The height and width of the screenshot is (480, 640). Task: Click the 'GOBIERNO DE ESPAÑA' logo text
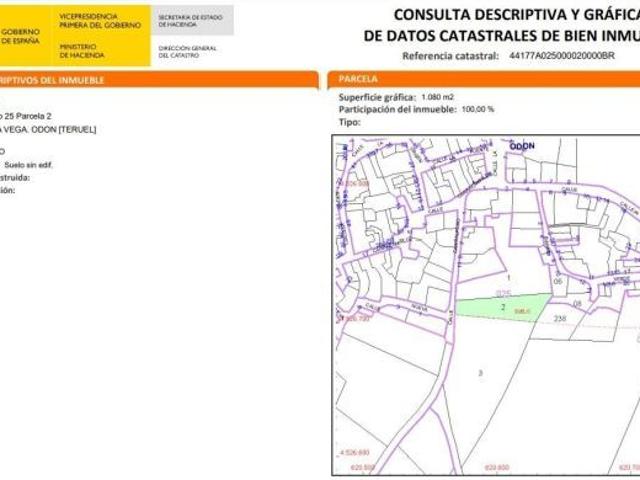(20, 36)
